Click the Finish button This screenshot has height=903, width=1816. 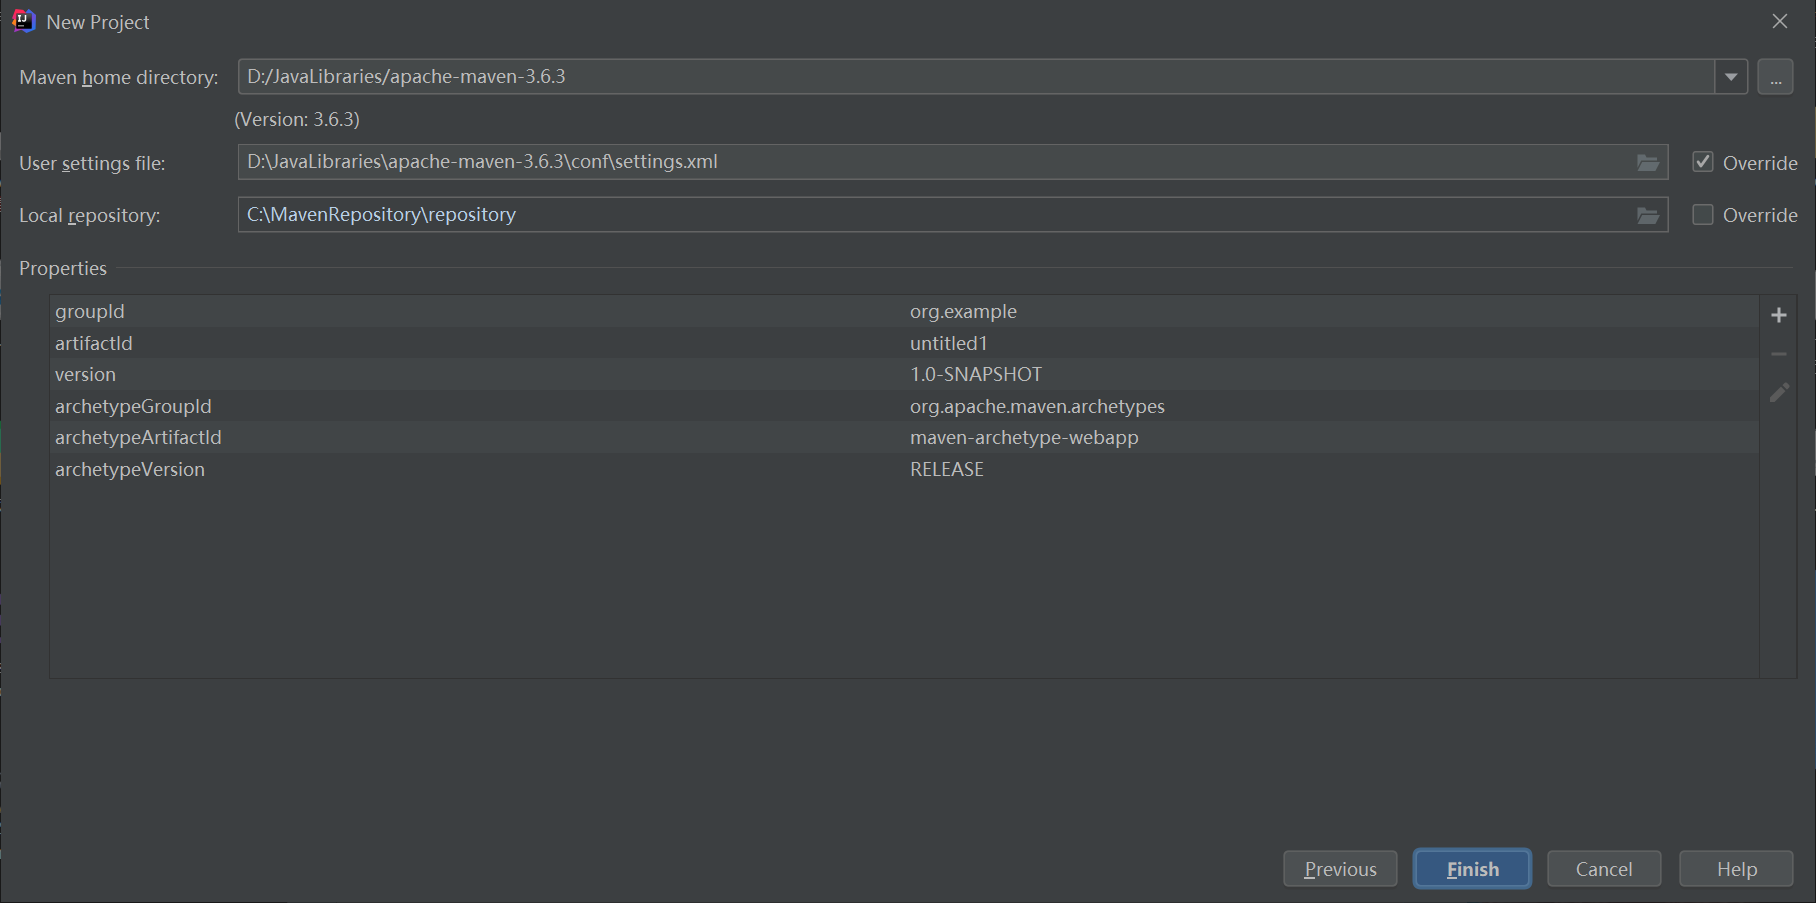point(1472,868)
